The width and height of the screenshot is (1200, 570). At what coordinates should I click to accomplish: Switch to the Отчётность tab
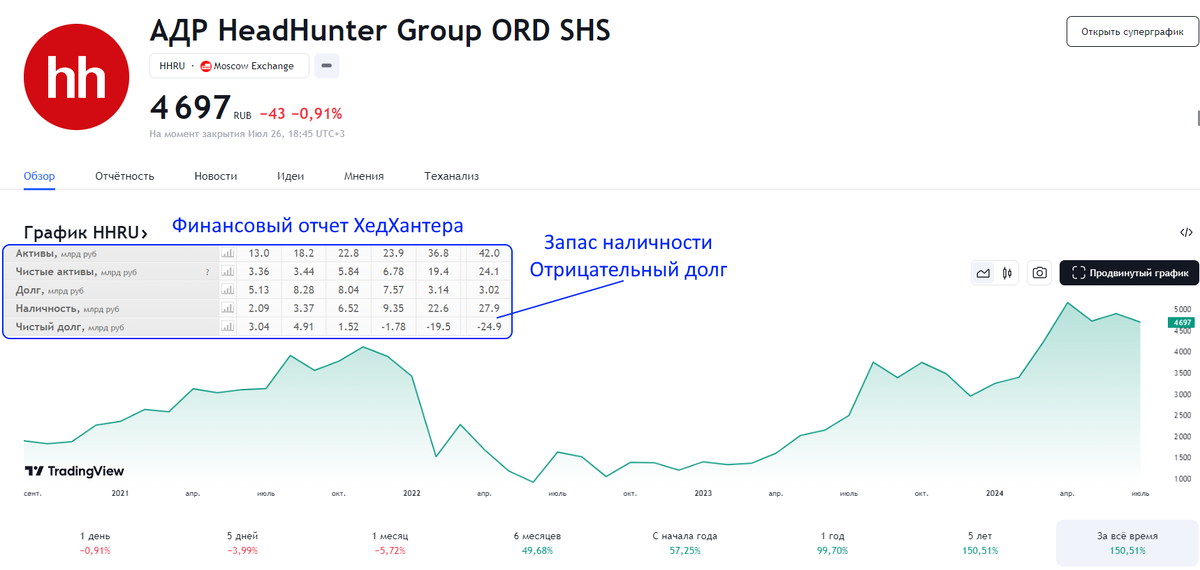coord(125,176)
